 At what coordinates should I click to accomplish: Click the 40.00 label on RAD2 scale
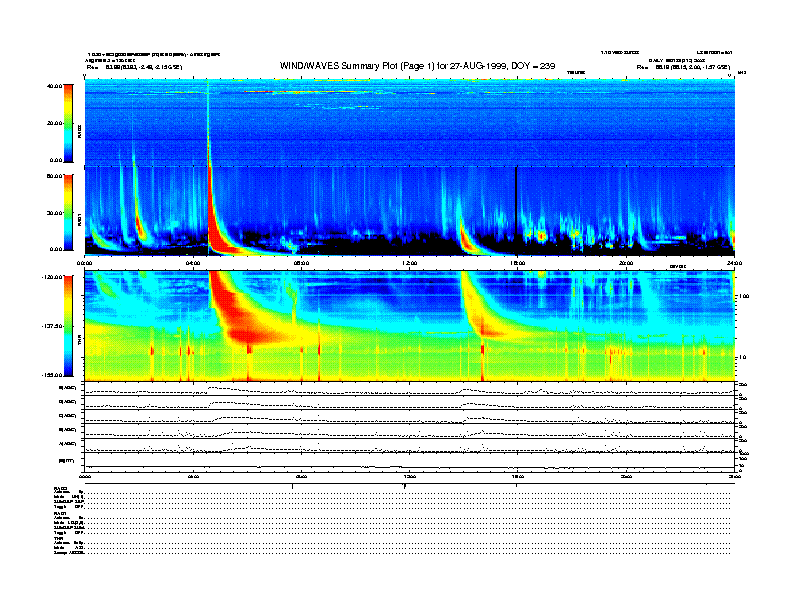point(54,86)
